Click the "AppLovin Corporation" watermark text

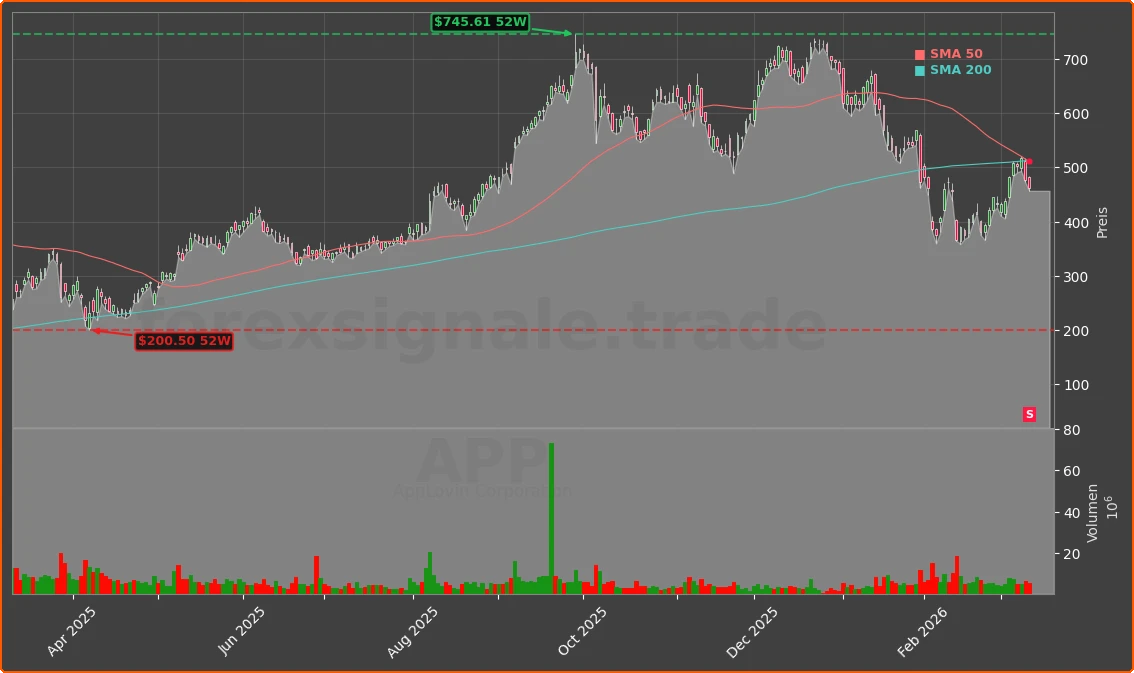click(x=483, y=491)
